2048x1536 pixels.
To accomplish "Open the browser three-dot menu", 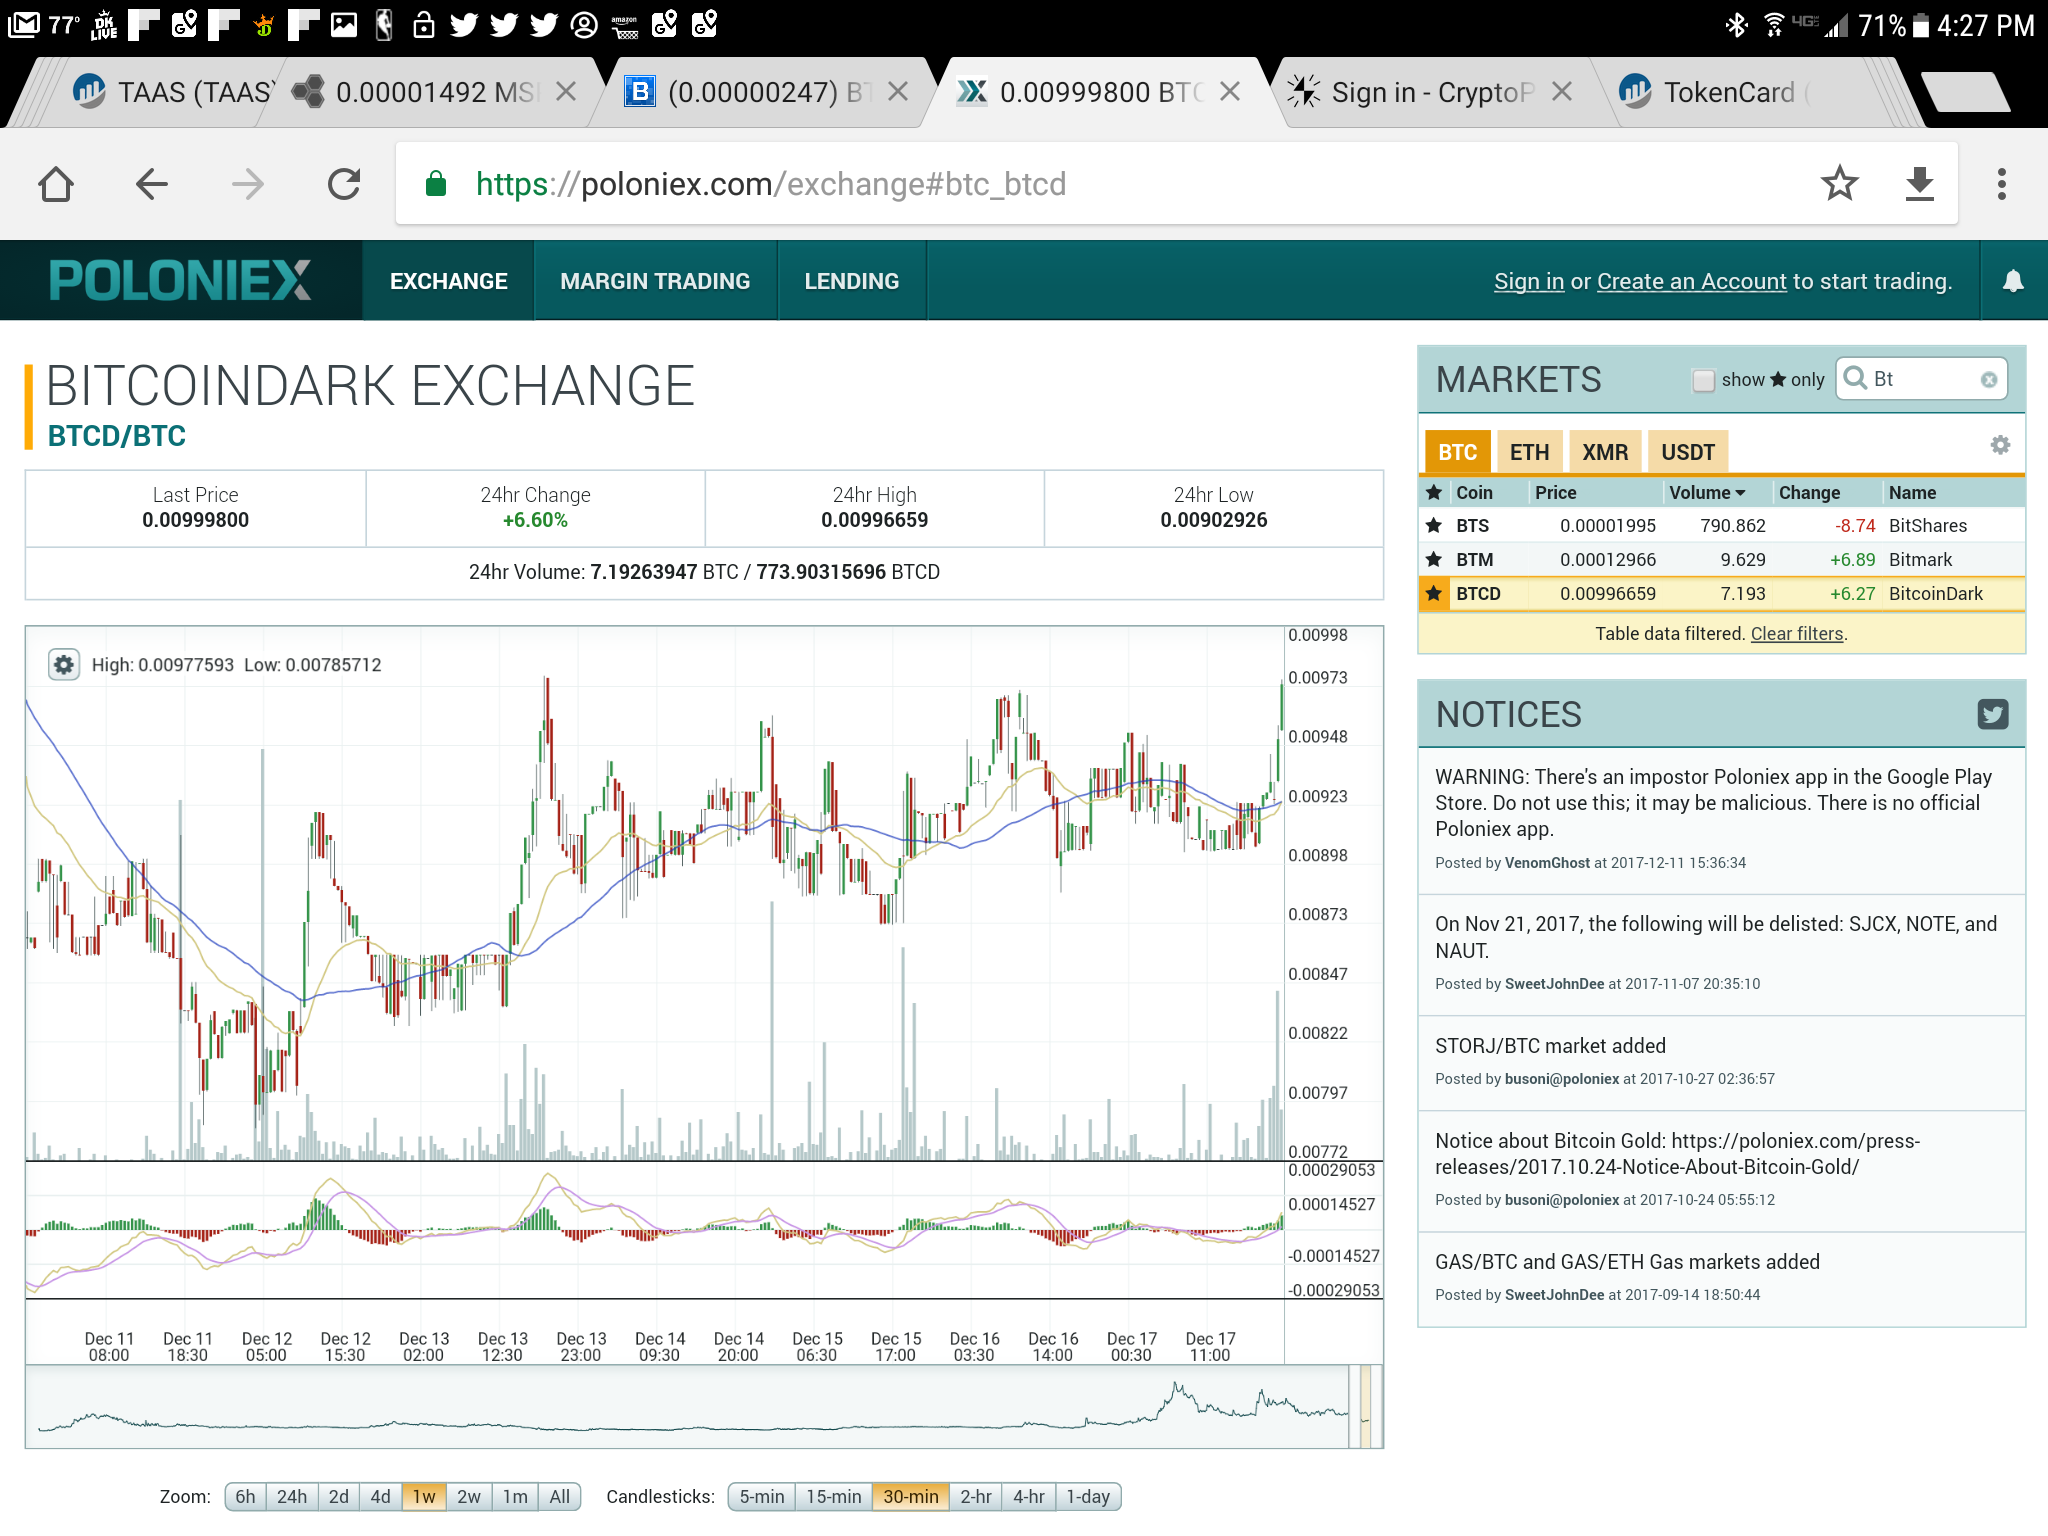I will click(2001, 184).
